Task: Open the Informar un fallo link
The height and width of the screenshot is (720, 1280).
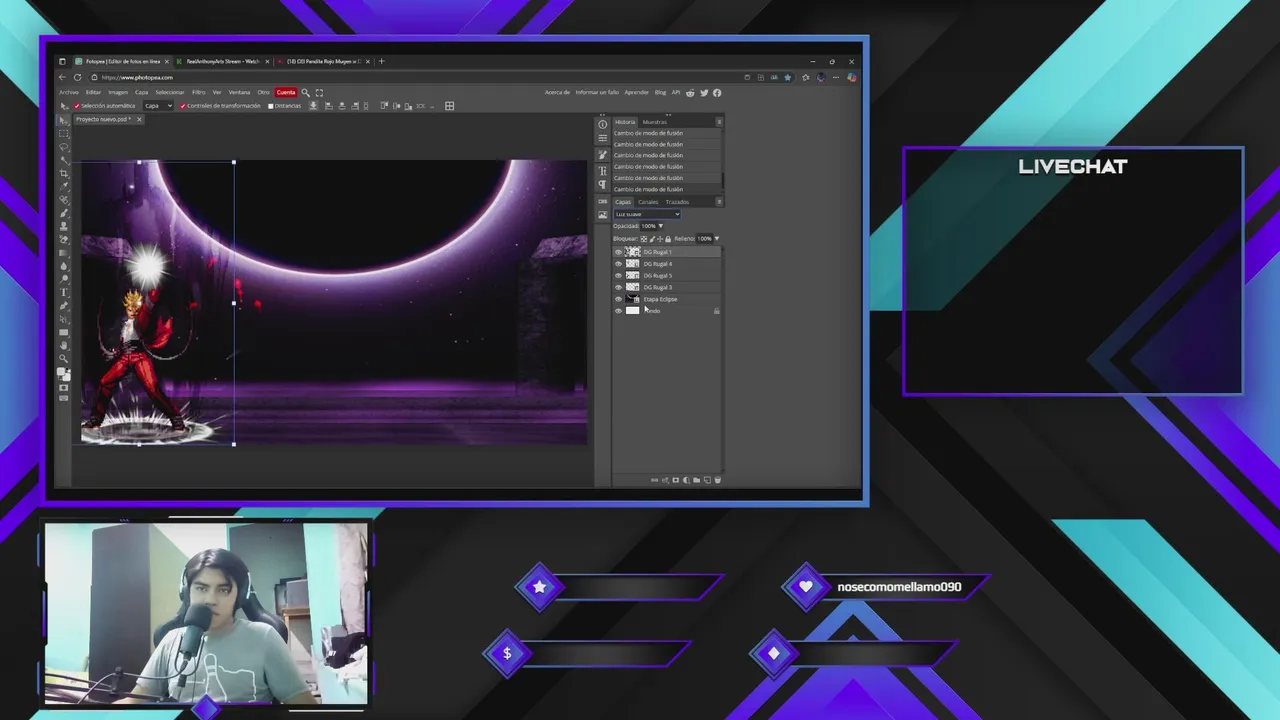Action: [597, 92]
